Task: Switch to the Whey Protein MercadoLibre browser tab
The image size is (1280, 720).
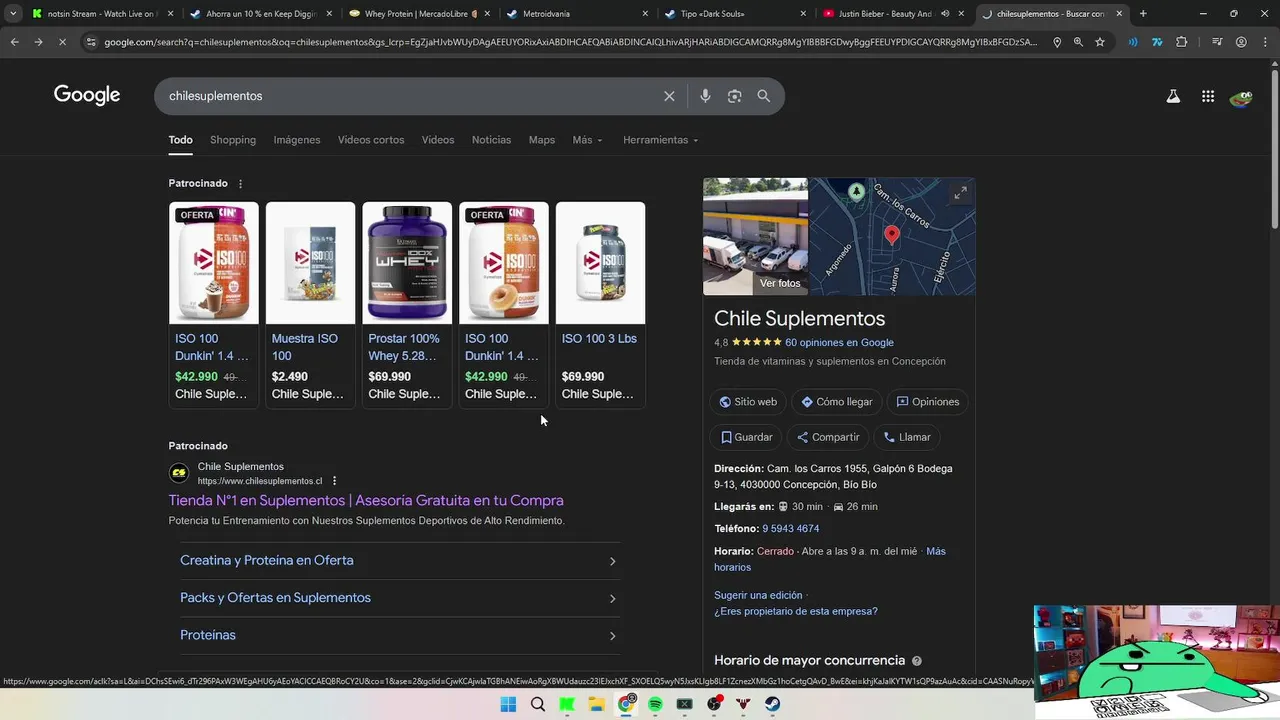Action: [x=420, y=14]
